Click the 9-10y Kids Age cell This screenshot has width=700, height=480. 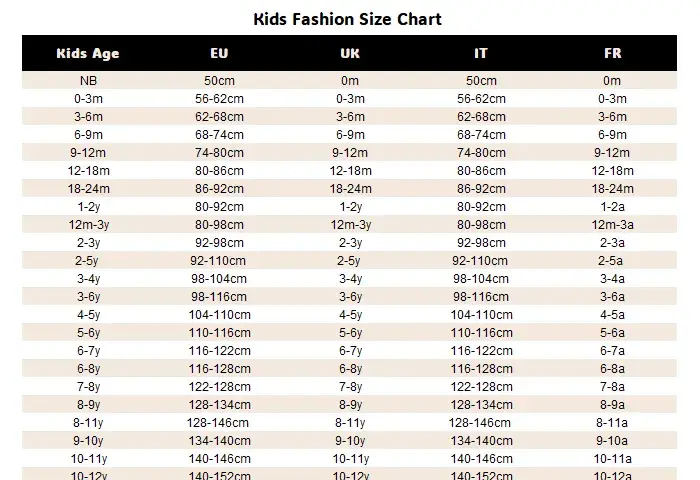(x=88, y=441)
